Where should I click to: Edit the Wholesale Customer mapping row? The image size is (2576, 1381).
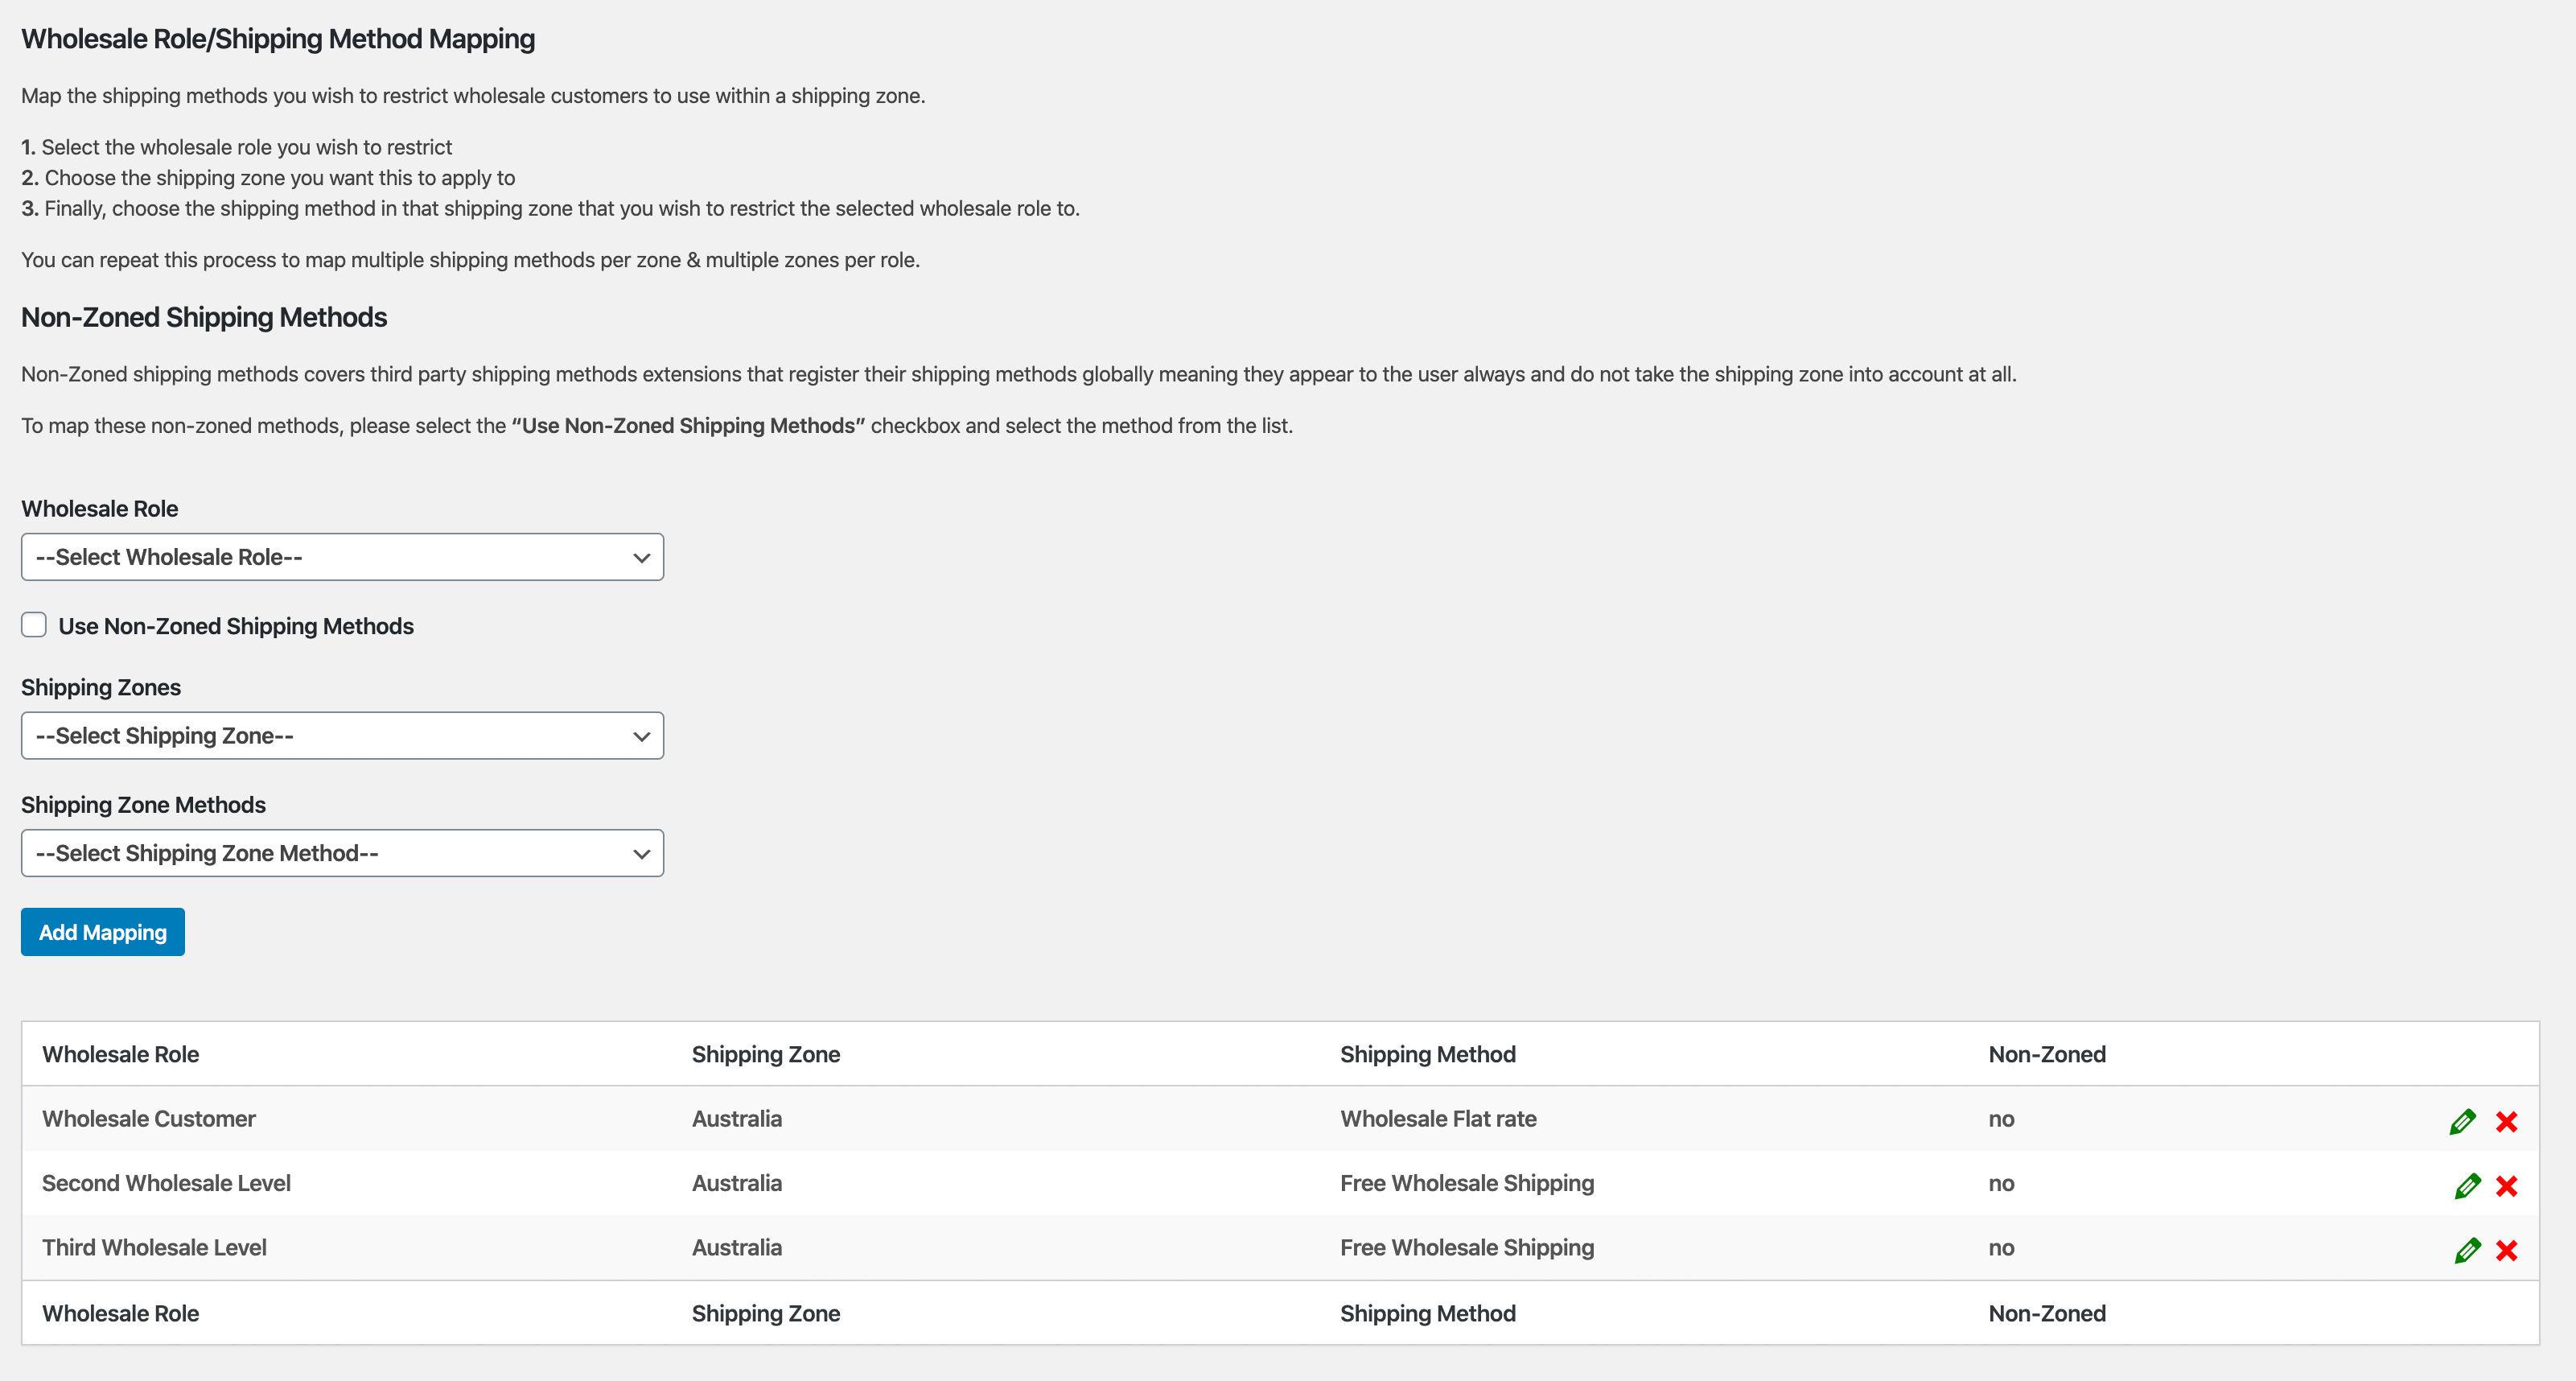pos(2462,1121)
